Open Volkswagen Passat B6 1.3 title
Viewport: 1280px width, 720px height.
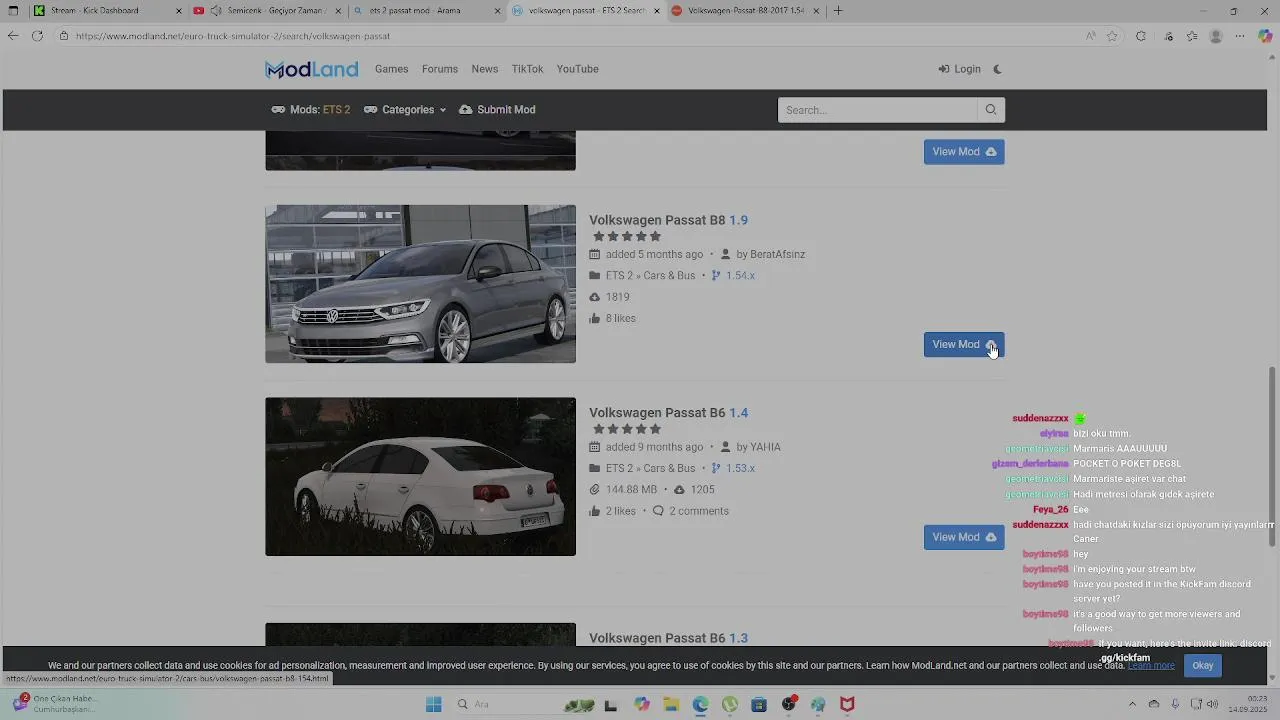click(x=668, y=638)
